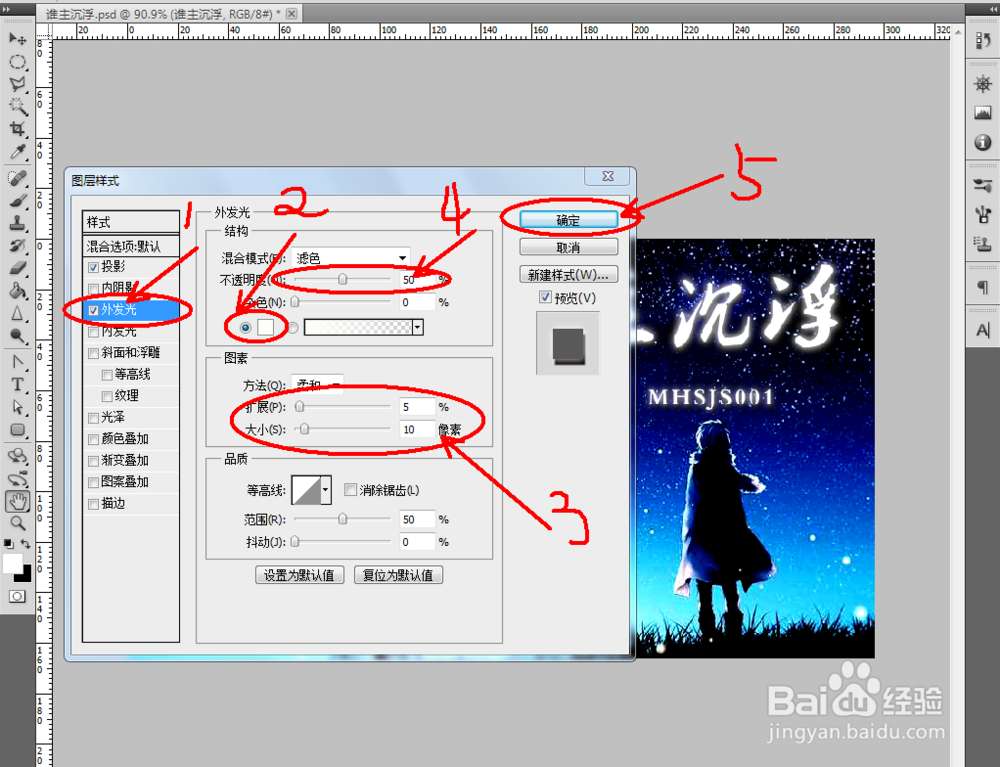Select the Crop tool
Screen dimensions: 1000x767
[x=17, y=128]
